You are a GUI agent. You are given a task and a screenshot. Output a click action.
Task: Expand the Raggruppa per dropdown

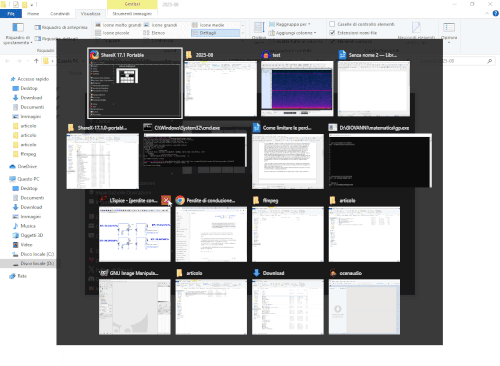point(290,24)
